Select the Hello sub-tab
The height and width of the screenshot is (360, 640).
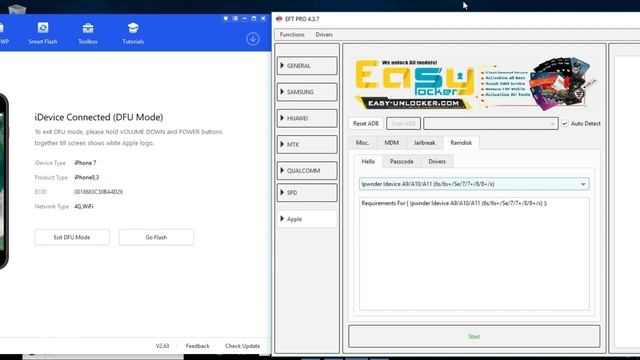[368, 162]
